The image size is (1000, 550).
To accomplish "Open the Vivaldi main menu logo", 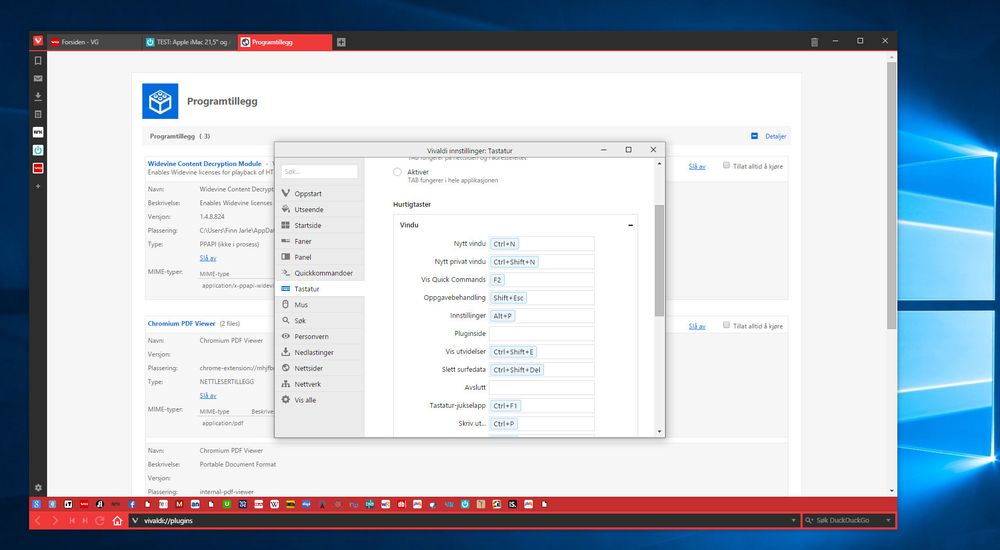I will 38,41.
